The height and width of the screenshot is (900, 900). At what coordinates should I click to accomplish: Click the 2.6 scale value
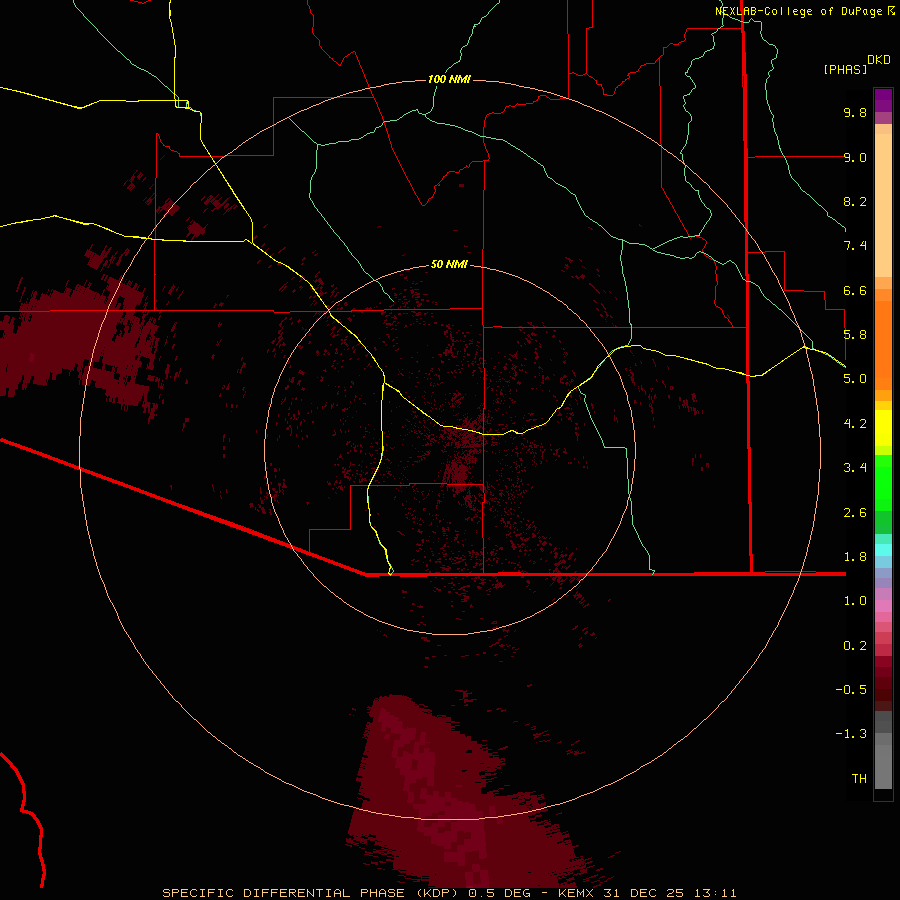click(x=855, y=513)
